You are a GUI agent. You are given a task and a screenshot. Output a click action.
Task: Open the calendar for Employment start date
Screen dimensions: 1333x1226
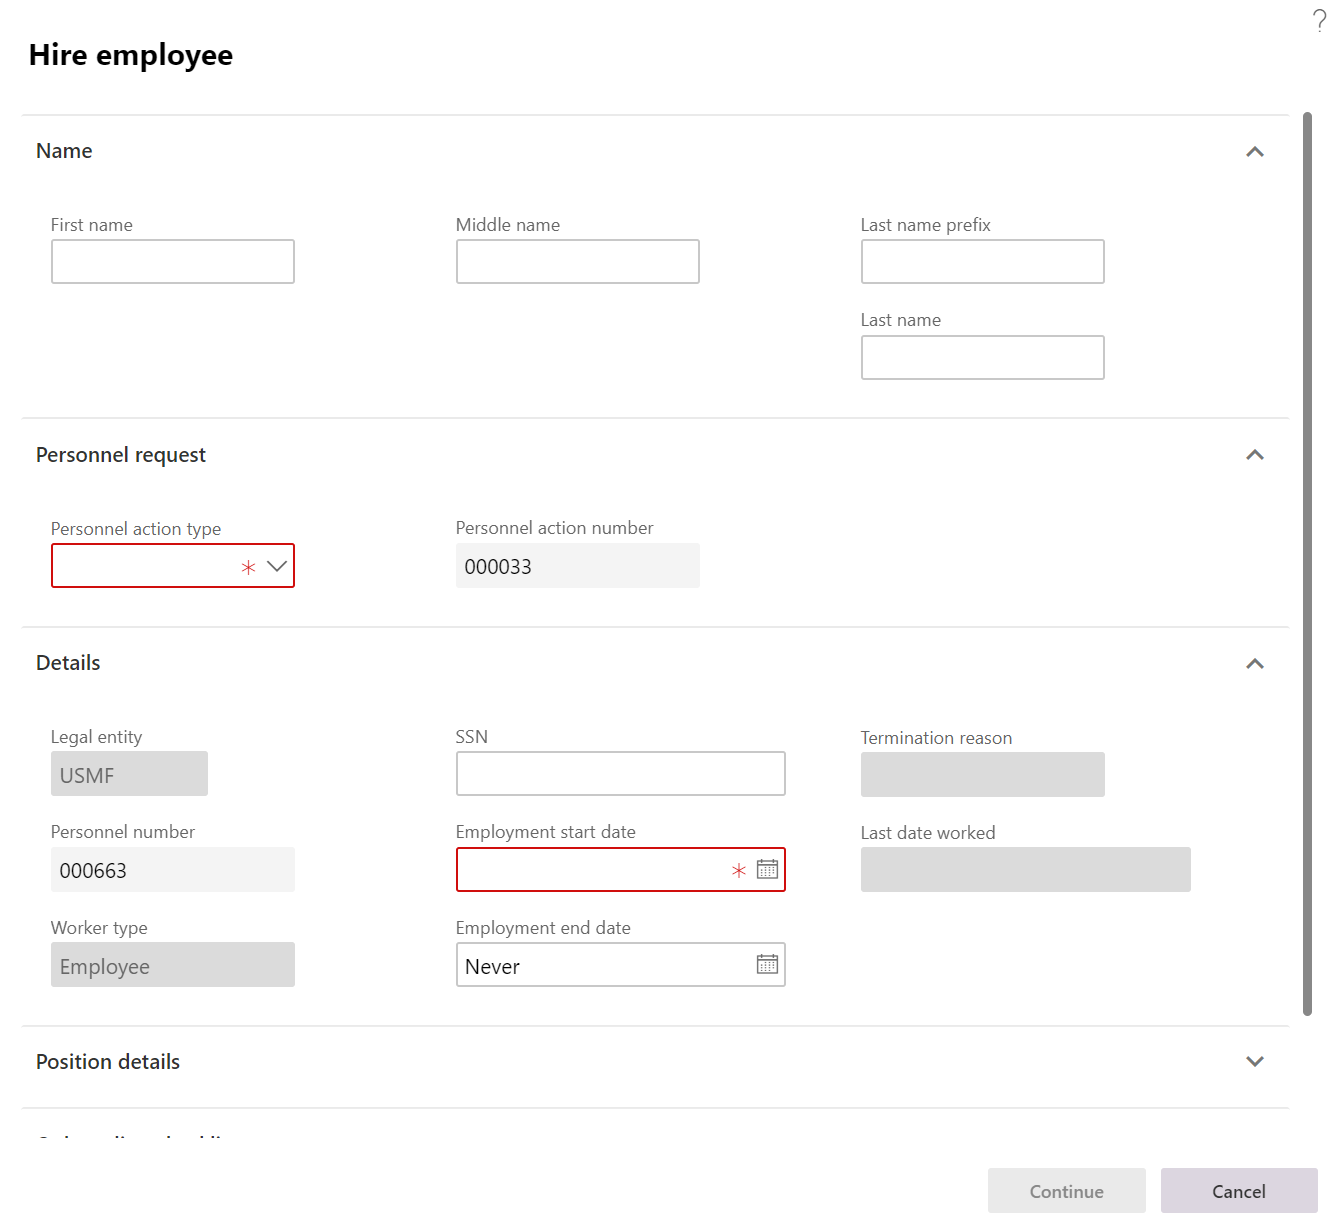pyautogui.click(x=767, y=869)
